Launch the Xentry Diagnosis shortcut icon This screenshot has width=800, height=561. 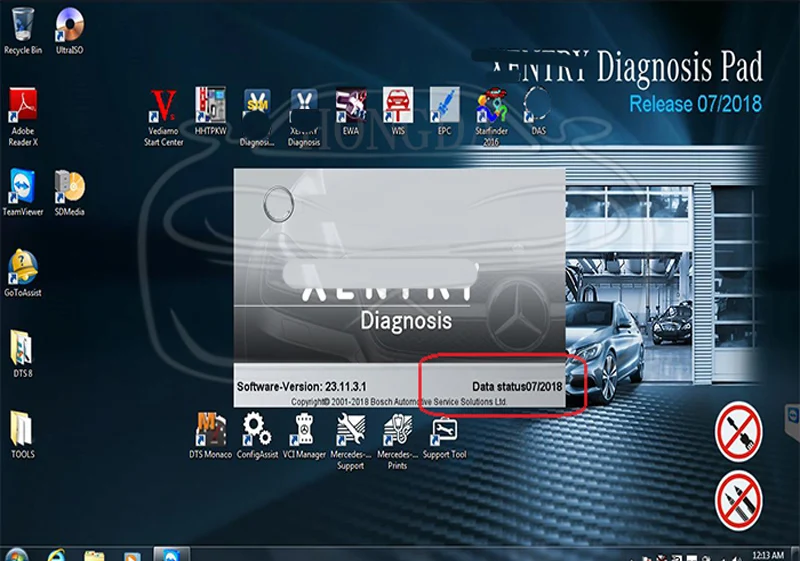[304, 117]
